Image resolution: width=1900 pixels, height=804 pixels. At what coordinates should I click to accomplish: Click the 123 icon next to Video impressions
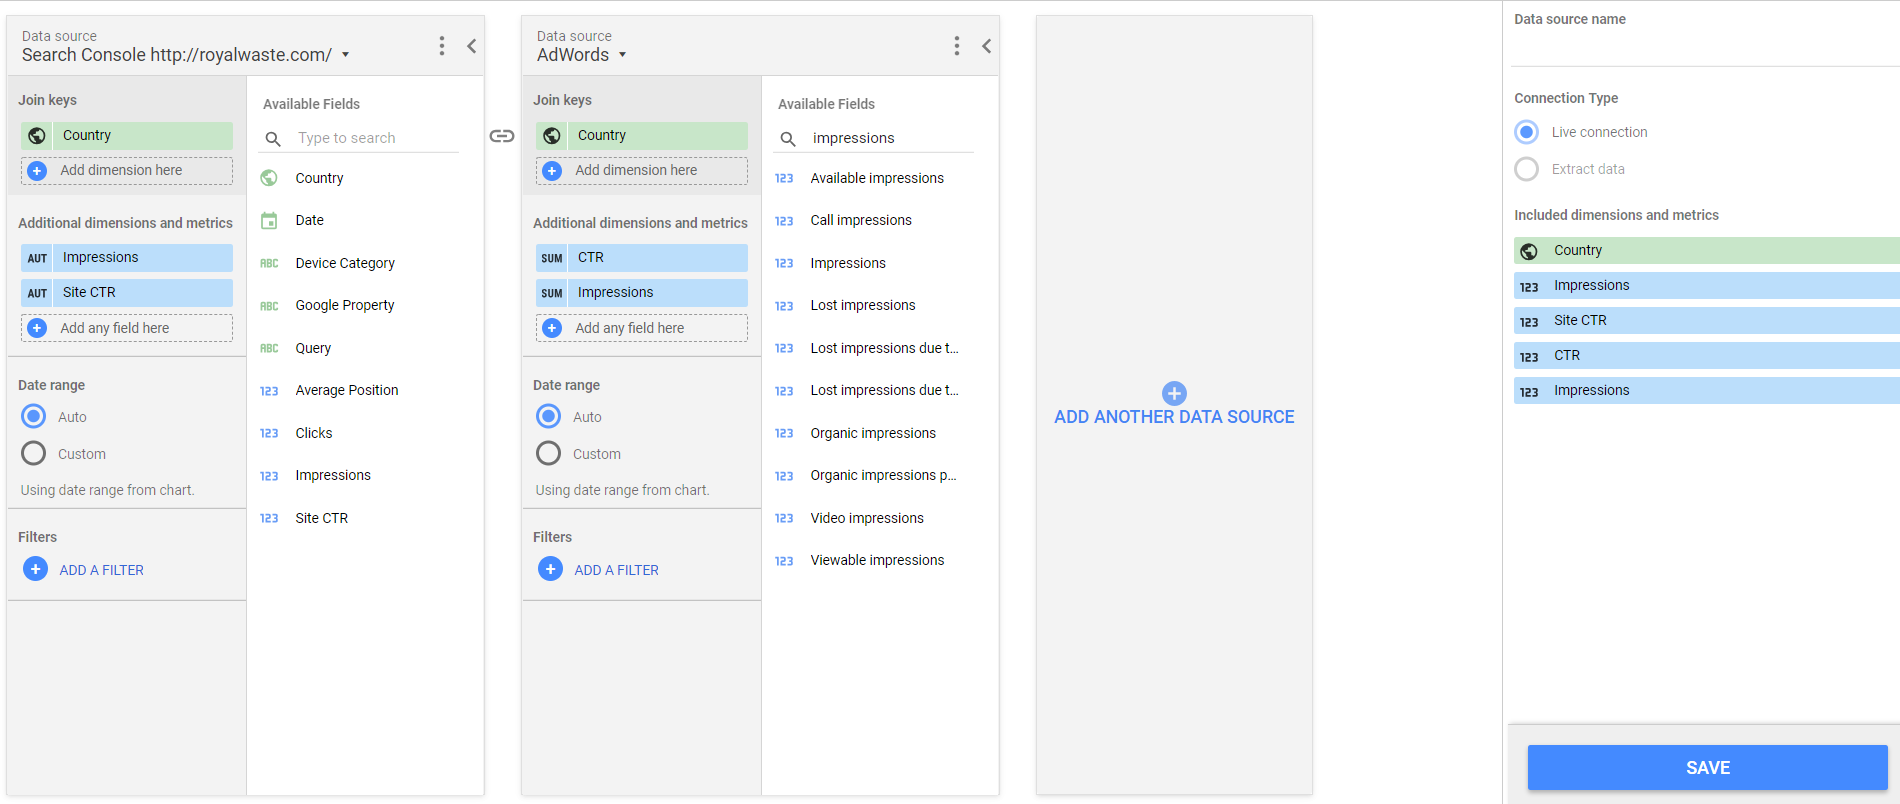pyautogui.click(x=784, y=519)
